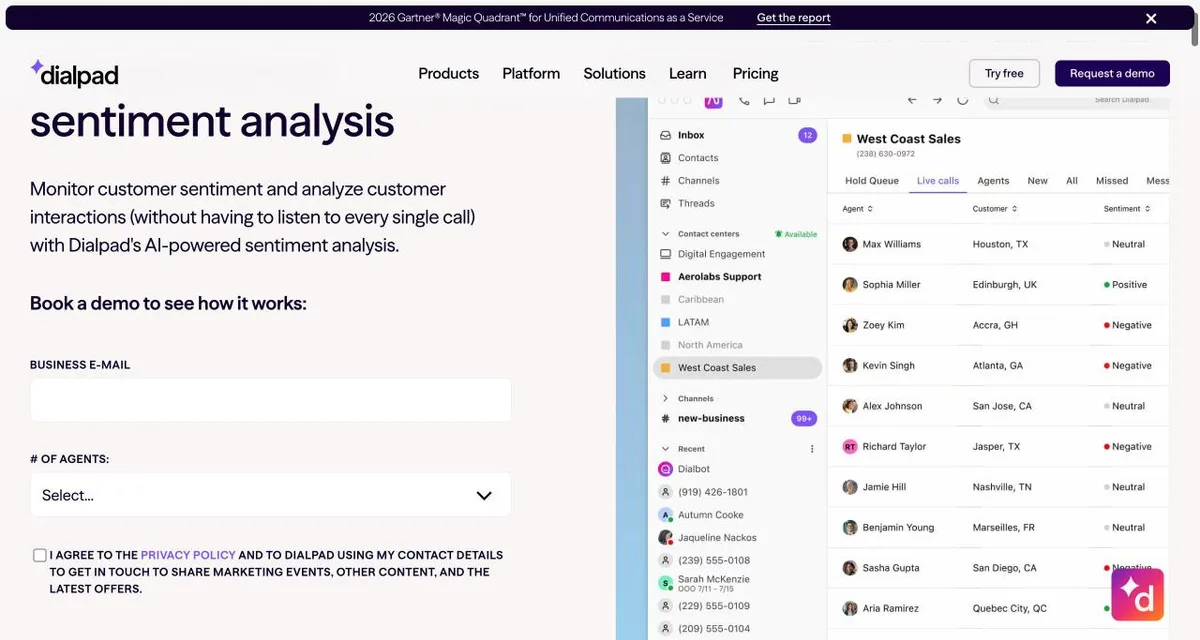Click the message bubble icon in app preview
The height and width of the screenshot is (640, 1200).
tap(769, 100)
